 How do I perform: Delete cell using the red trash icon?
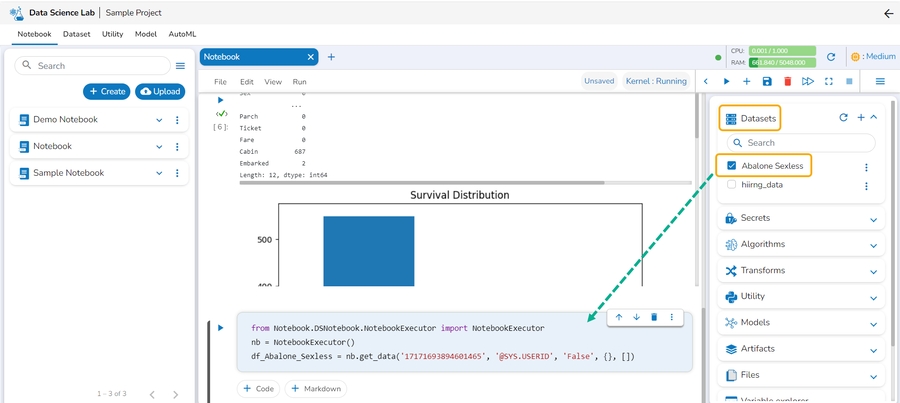tap(787, 81)
